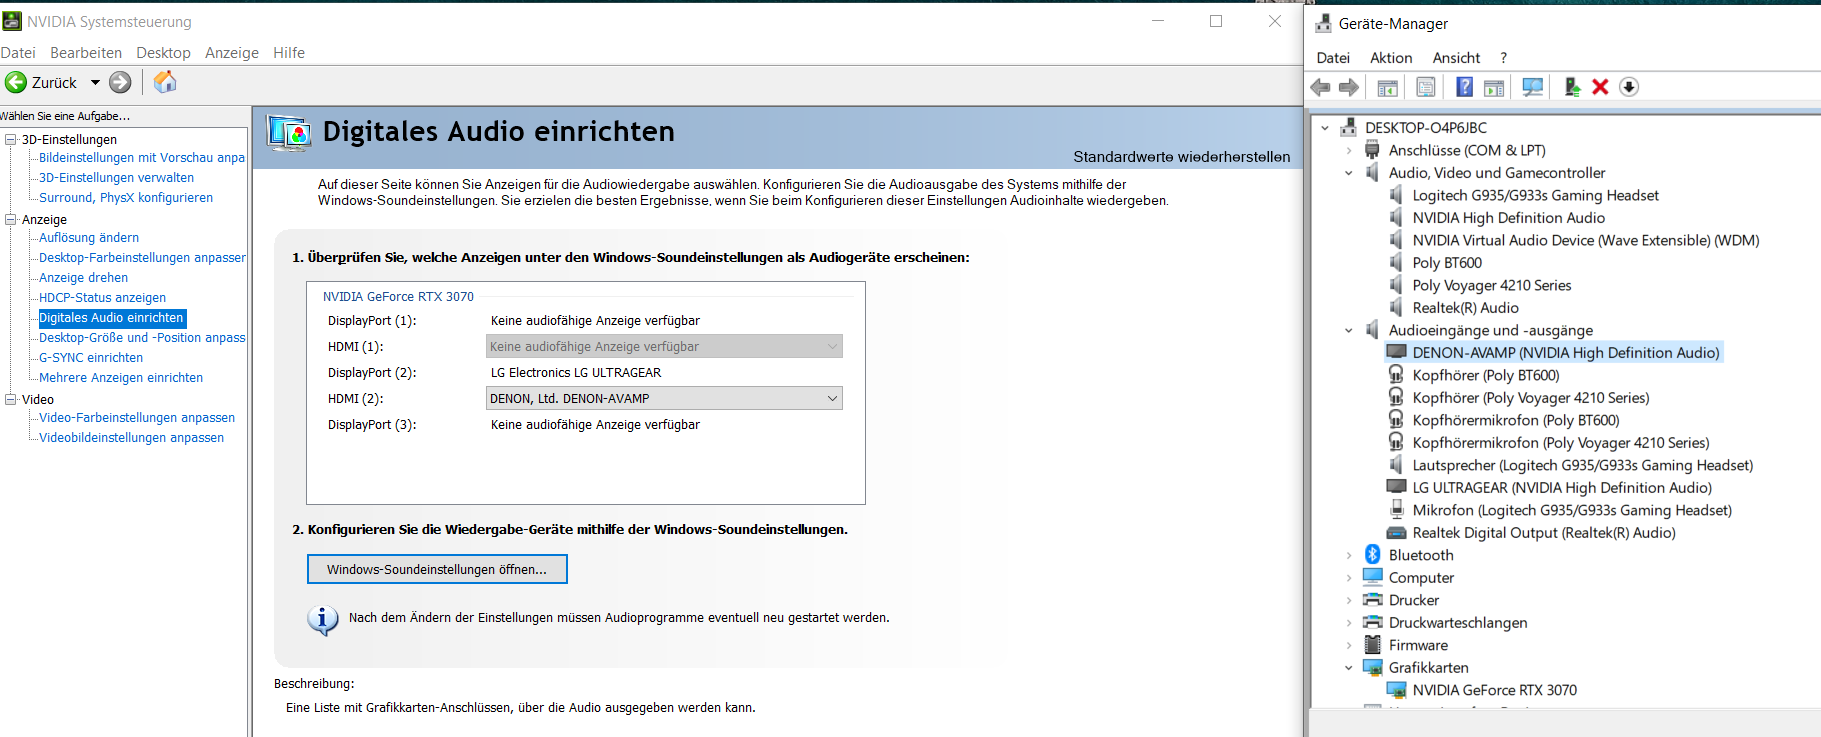Open the Hilfe menu
Image resolution: width=1821 pixels, height=737 pixels.
[x=289, y=53]
